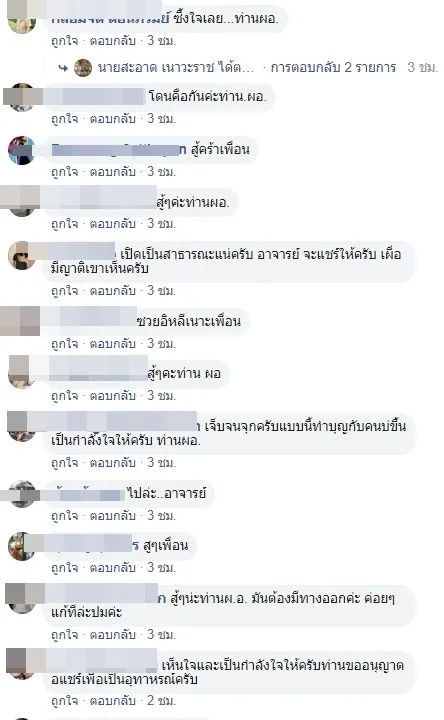Reply to the comment สู้ๆเพื่อน
This screenshot has width=444, height=720.
click(112, 568)
